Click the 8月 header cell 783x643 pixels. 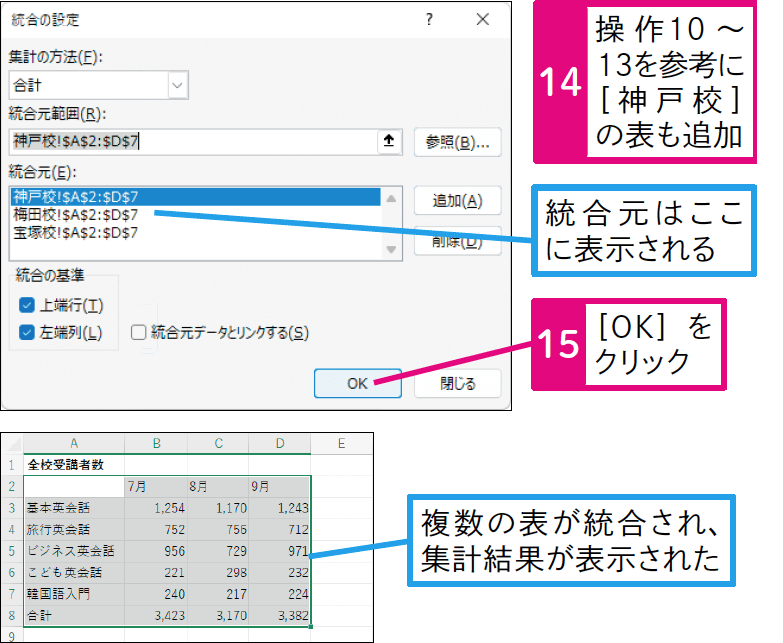tap(218, 486)
